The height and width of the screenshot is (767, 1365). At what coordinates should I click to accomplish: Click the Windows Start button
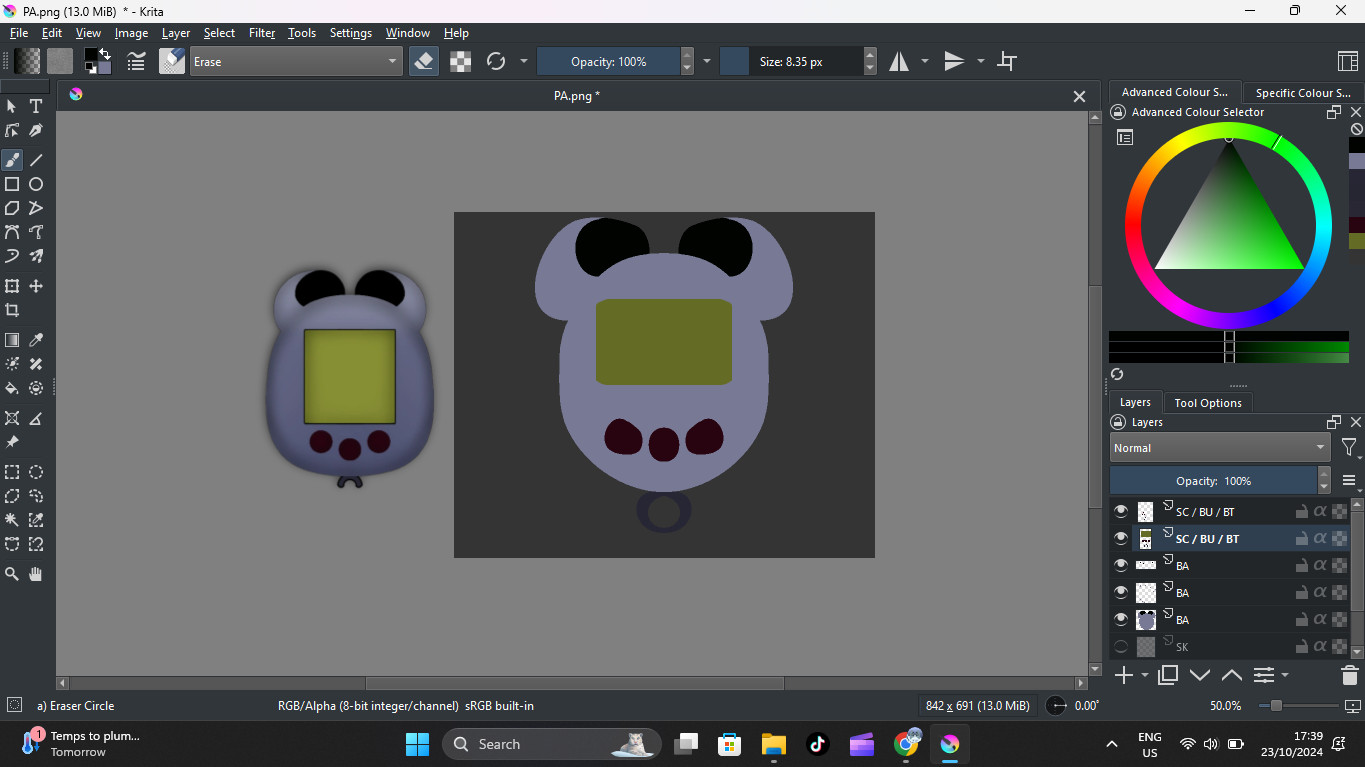pos(417,744)
